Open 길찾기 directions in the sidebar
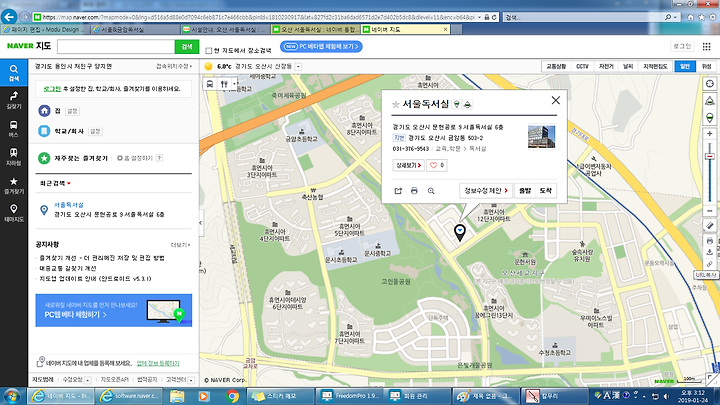720x405 pixels. point(14,100)
